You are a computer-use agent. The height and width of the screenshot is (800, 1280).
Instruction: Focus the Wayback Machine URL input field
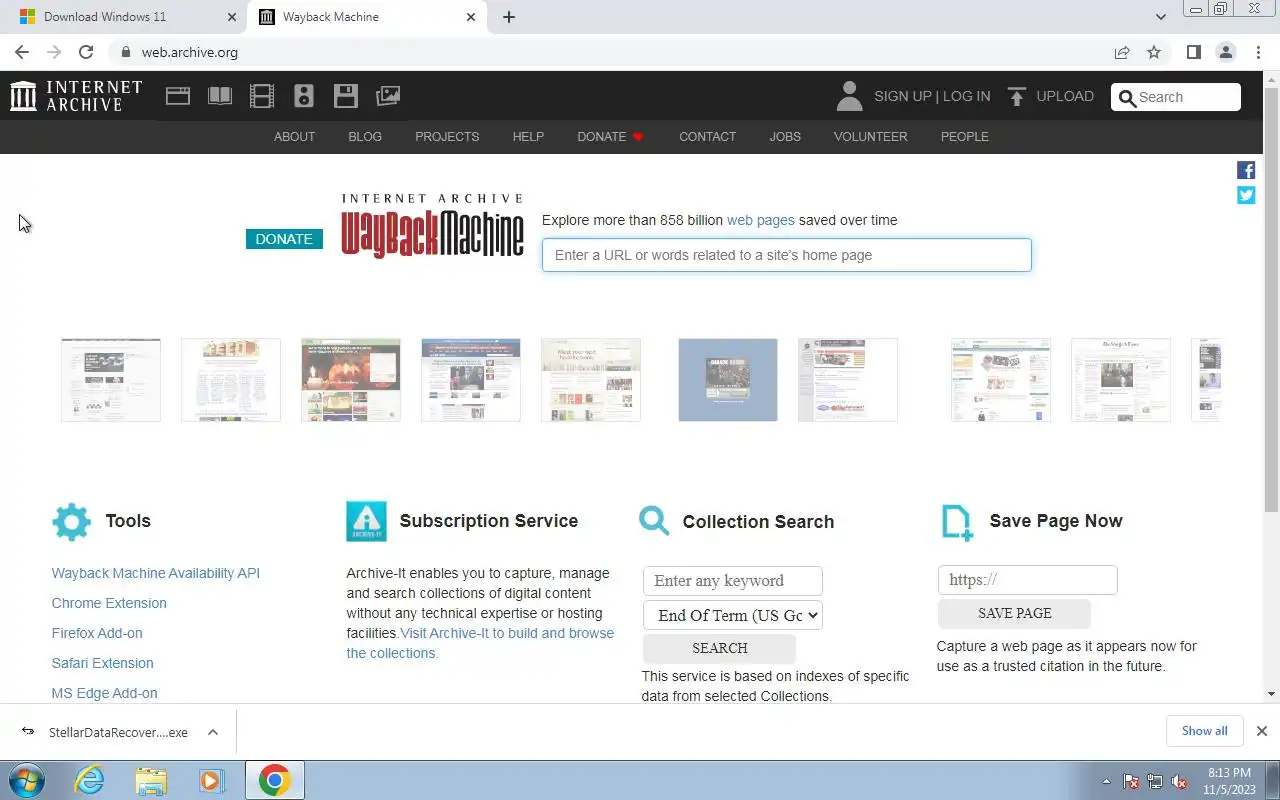point(786,255)
